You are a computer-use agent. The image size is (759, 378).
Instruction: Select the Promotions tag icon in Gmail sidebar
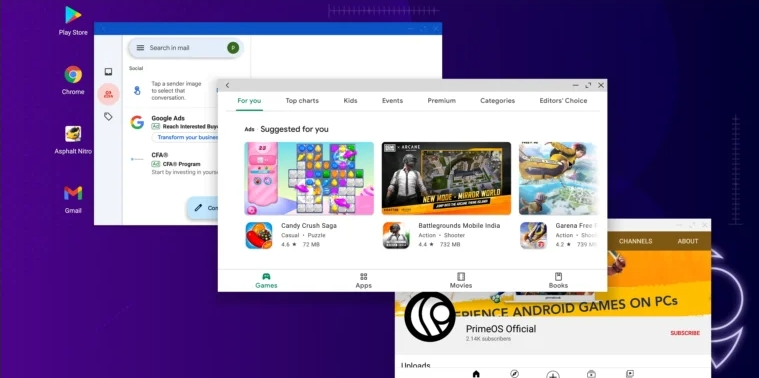tap(108, 117)
